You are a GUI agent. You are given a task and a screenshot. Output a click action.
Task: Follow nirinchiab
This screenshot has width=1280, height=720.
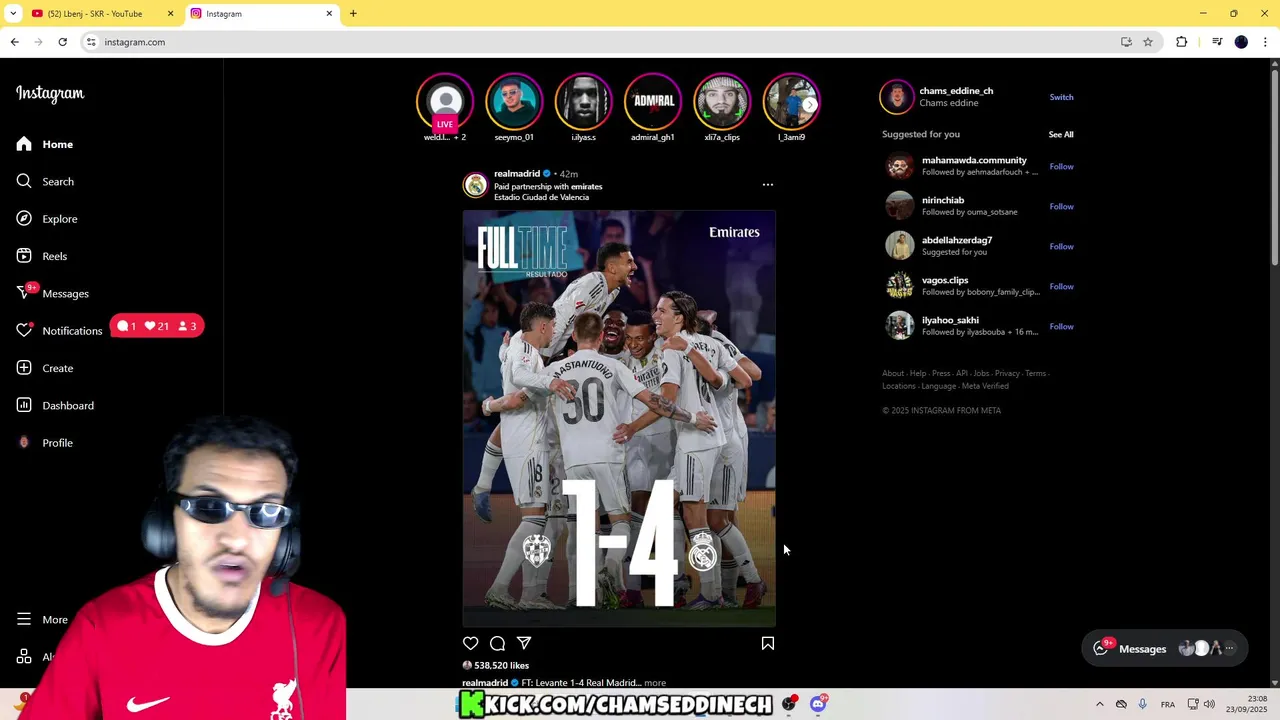[1061, 206]
